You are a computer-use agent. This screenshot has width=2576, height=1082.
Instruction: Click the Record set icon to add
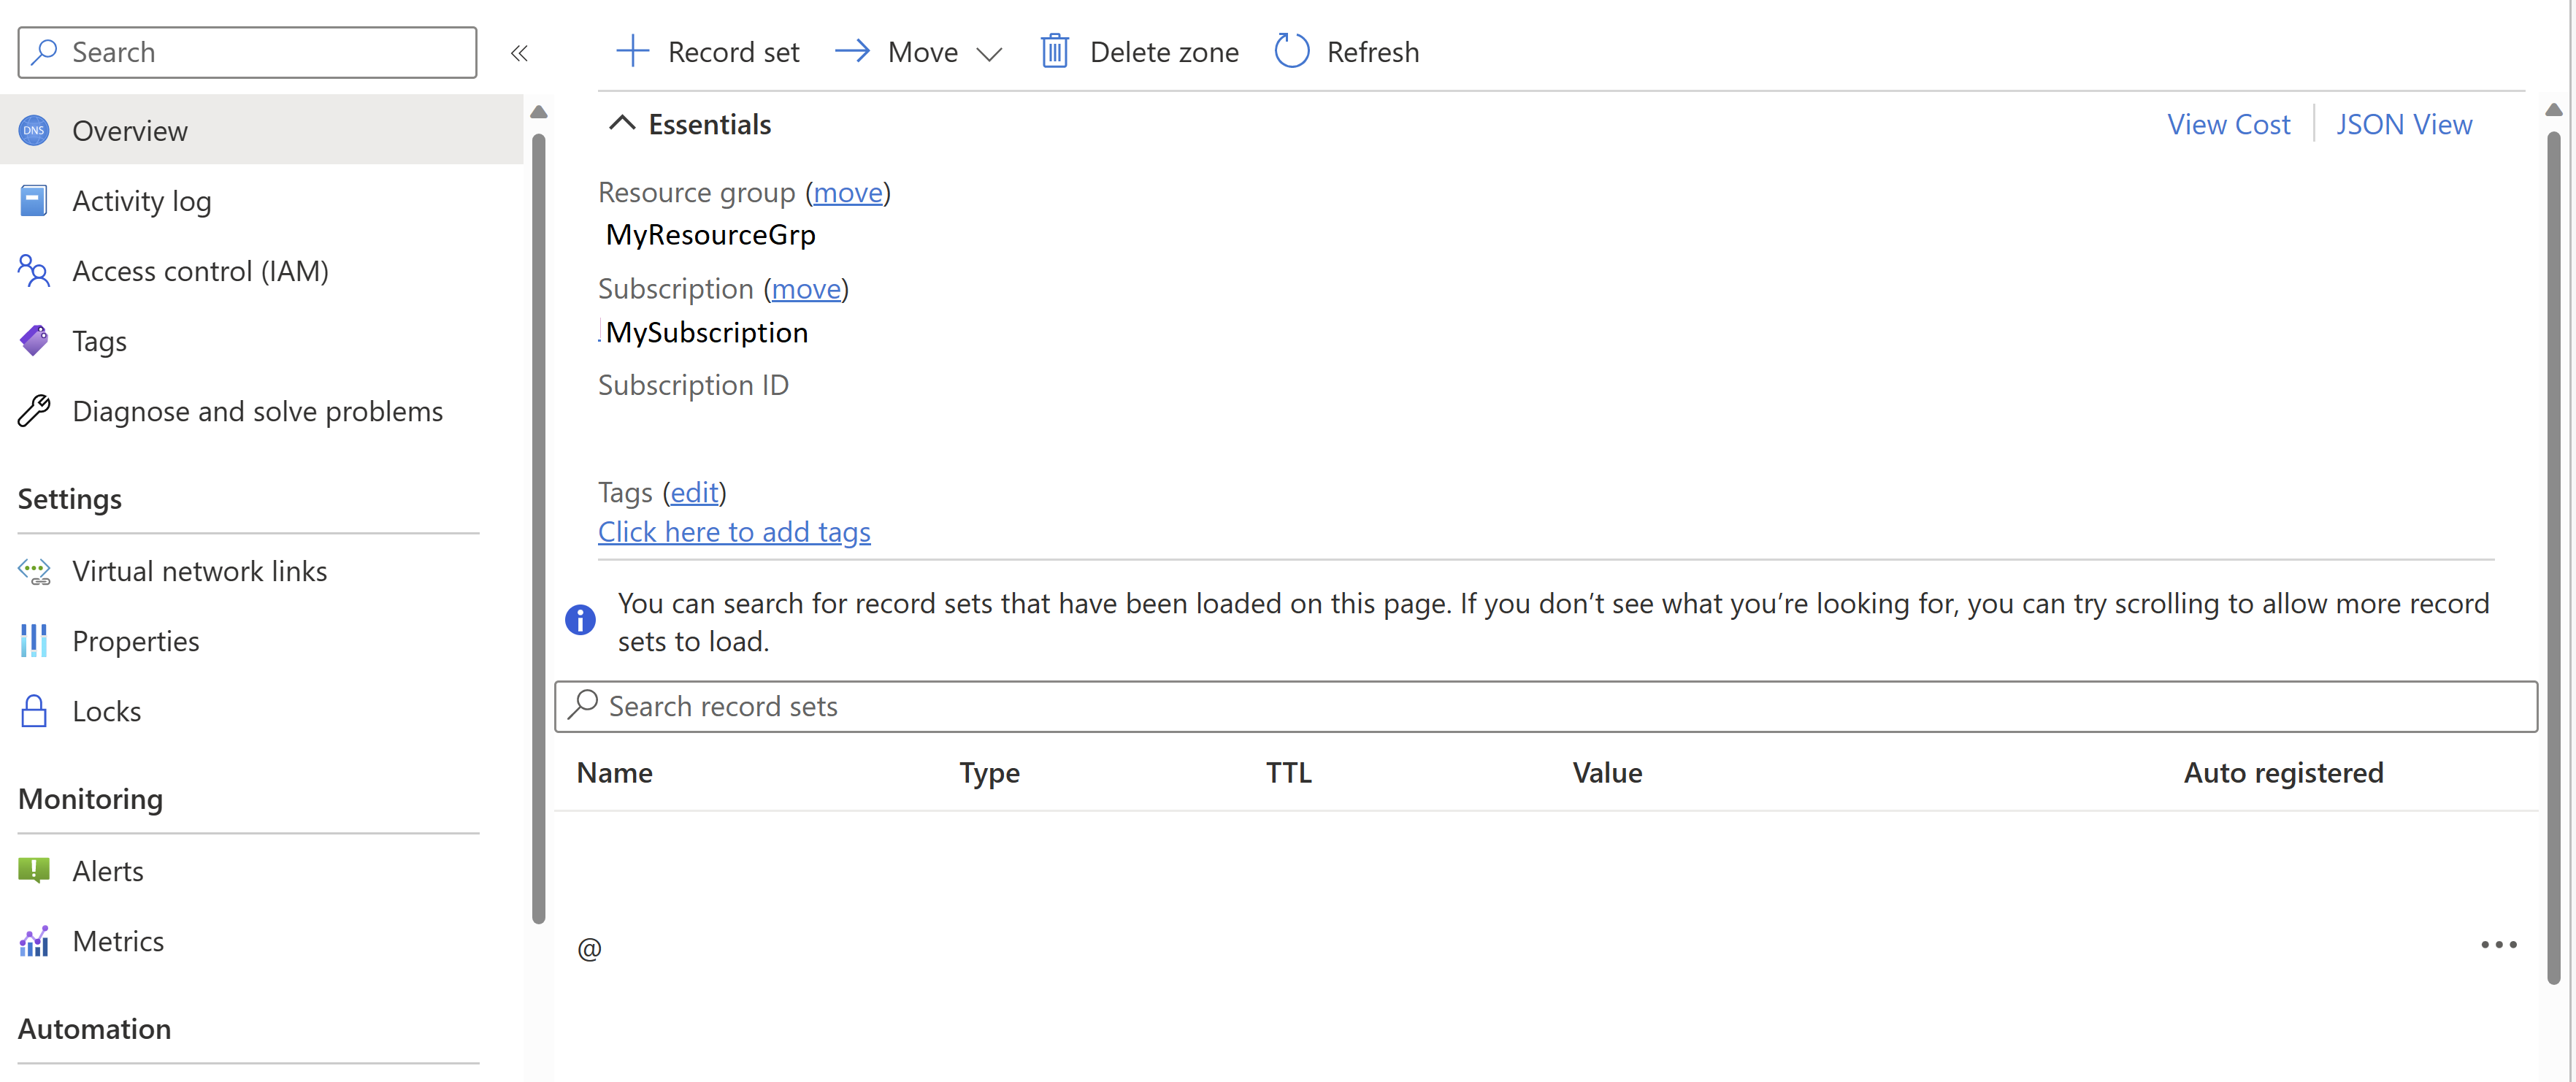point(707,49)
